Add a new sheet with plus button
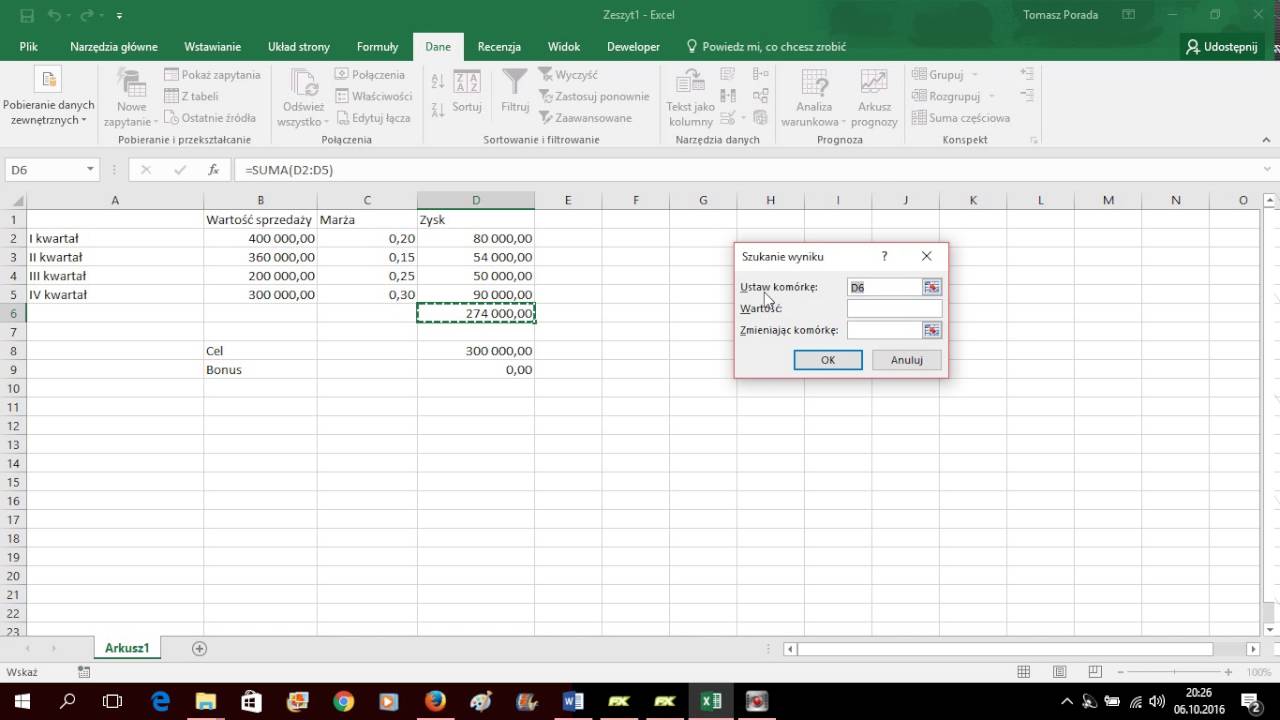 pos(199,648)
